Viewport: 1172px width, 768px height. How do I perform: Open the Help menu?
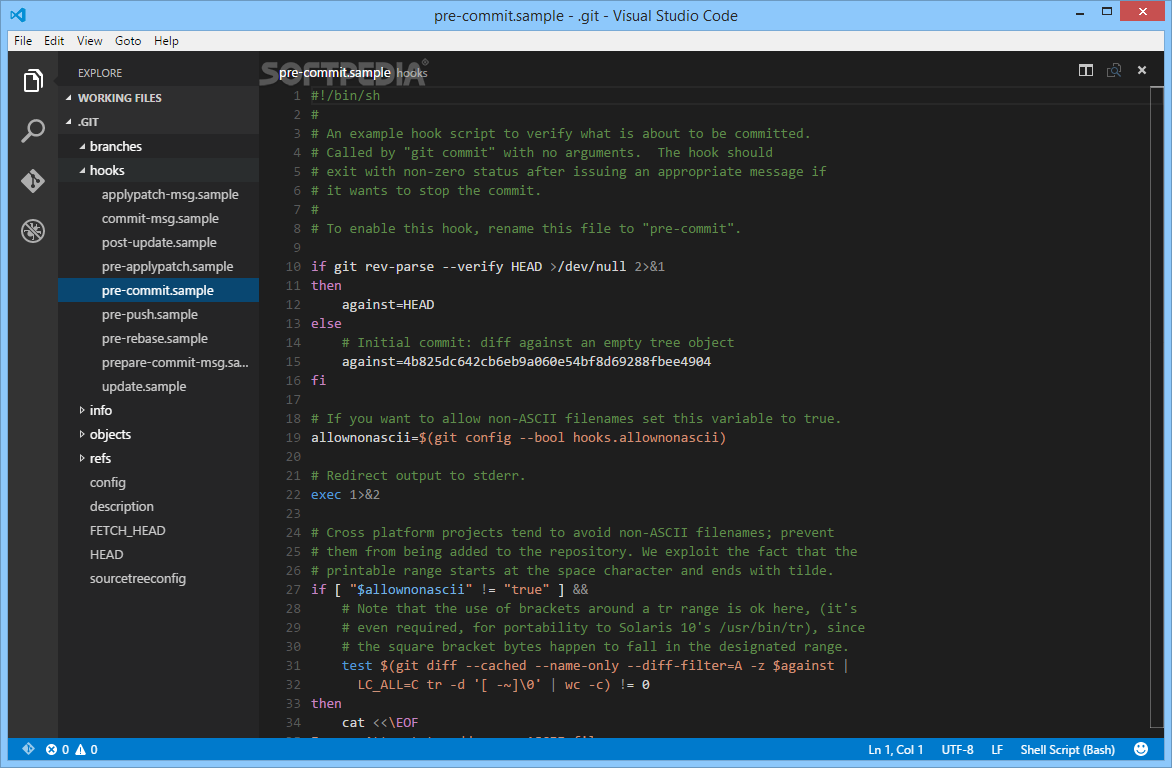(x=166, y=40)
